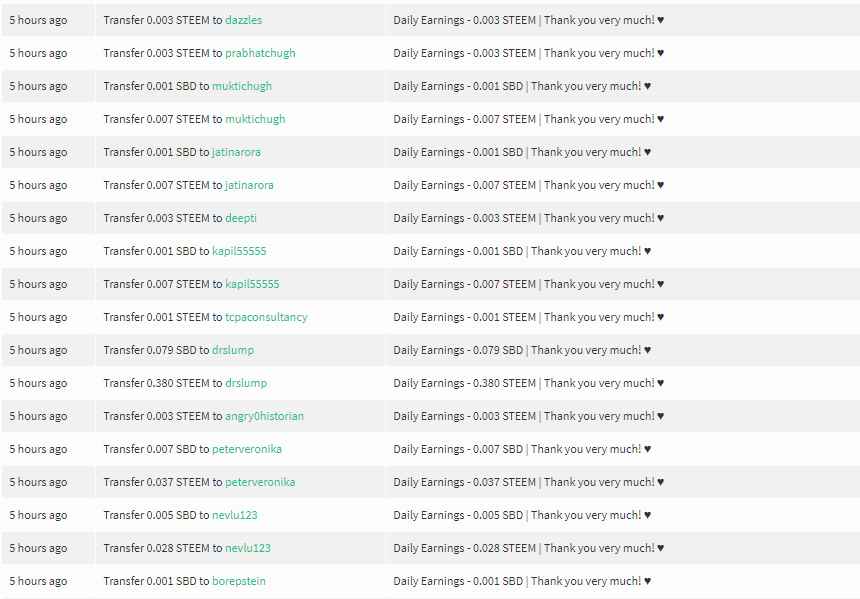Screen dimensions: 860x599
Task: Click 'Transfer 0.001 STEEM to' text
Action: (x=163, y=317)
